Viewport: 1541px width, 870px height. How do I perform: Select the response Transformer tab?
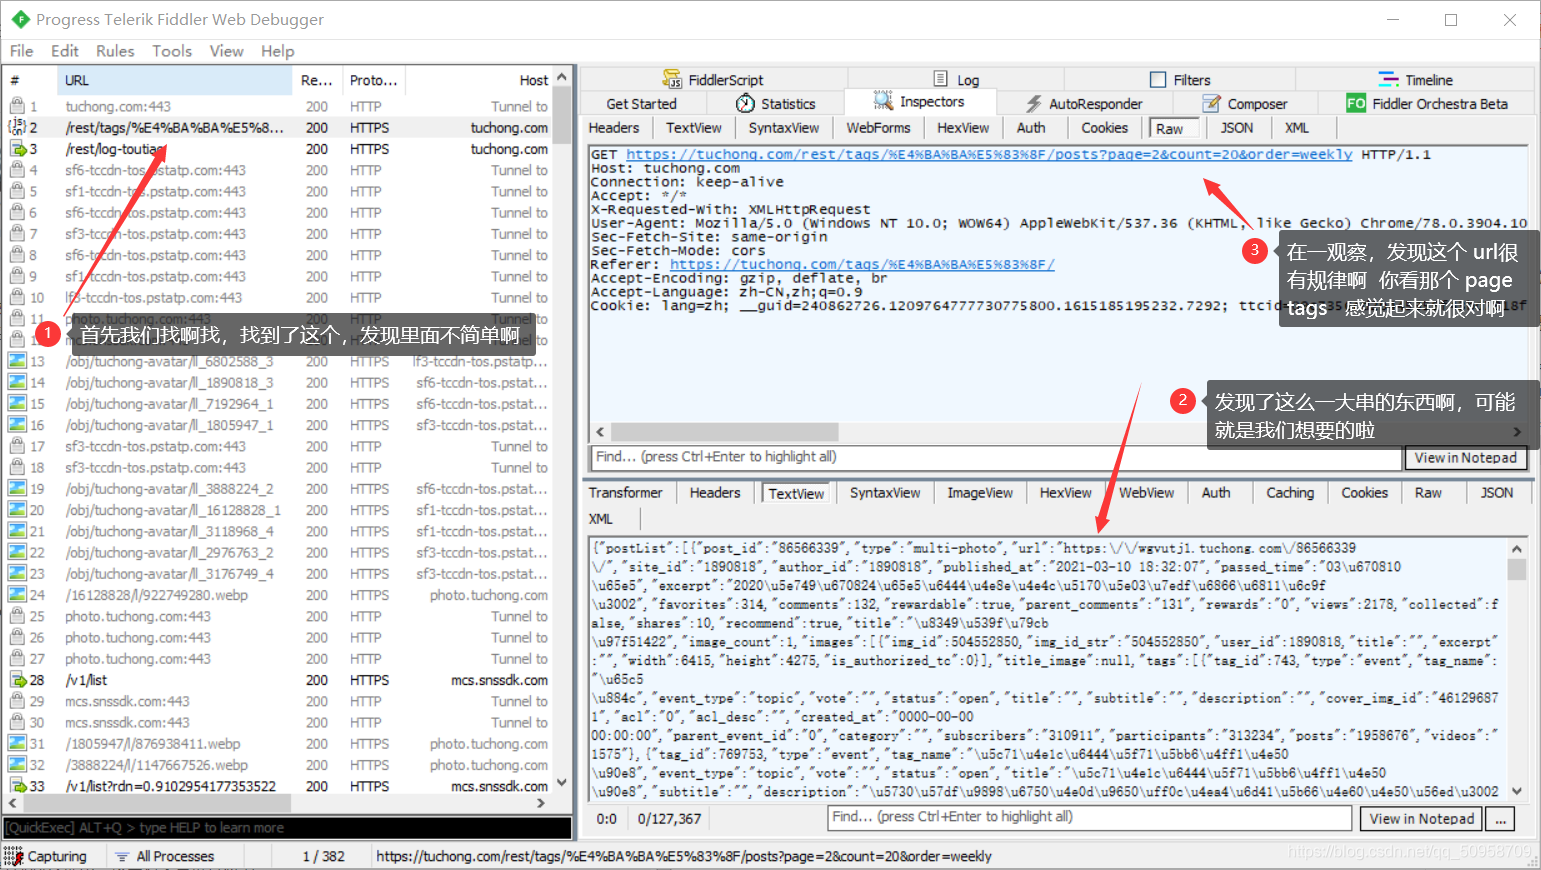[x=626, y=493]
